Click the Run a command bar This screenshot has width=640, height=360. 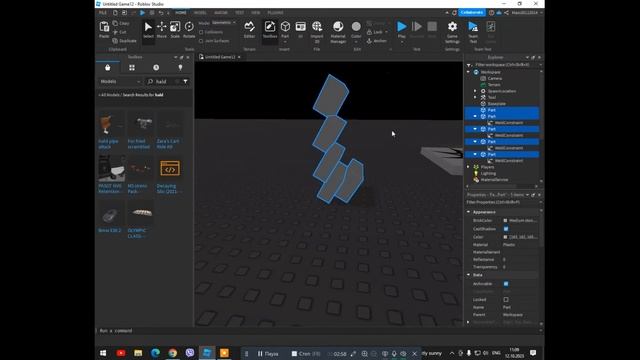(x=318, y=331)
